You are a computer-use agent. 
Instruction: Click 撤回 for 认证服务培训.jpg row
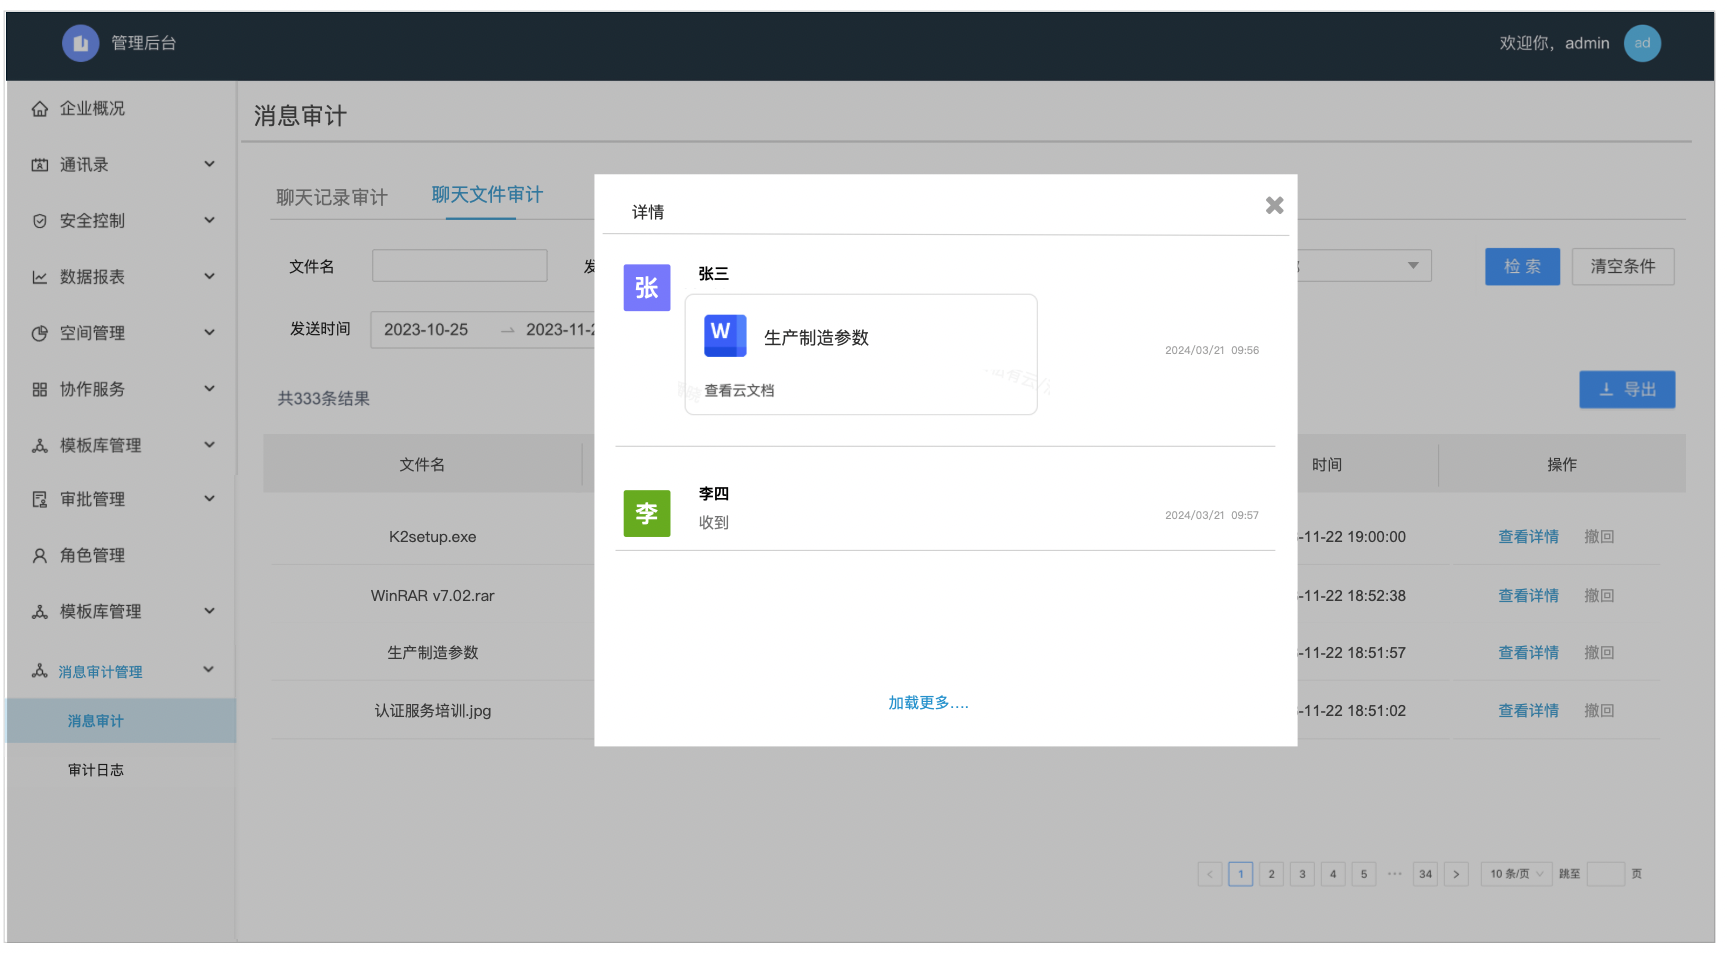coord(1599,711)
